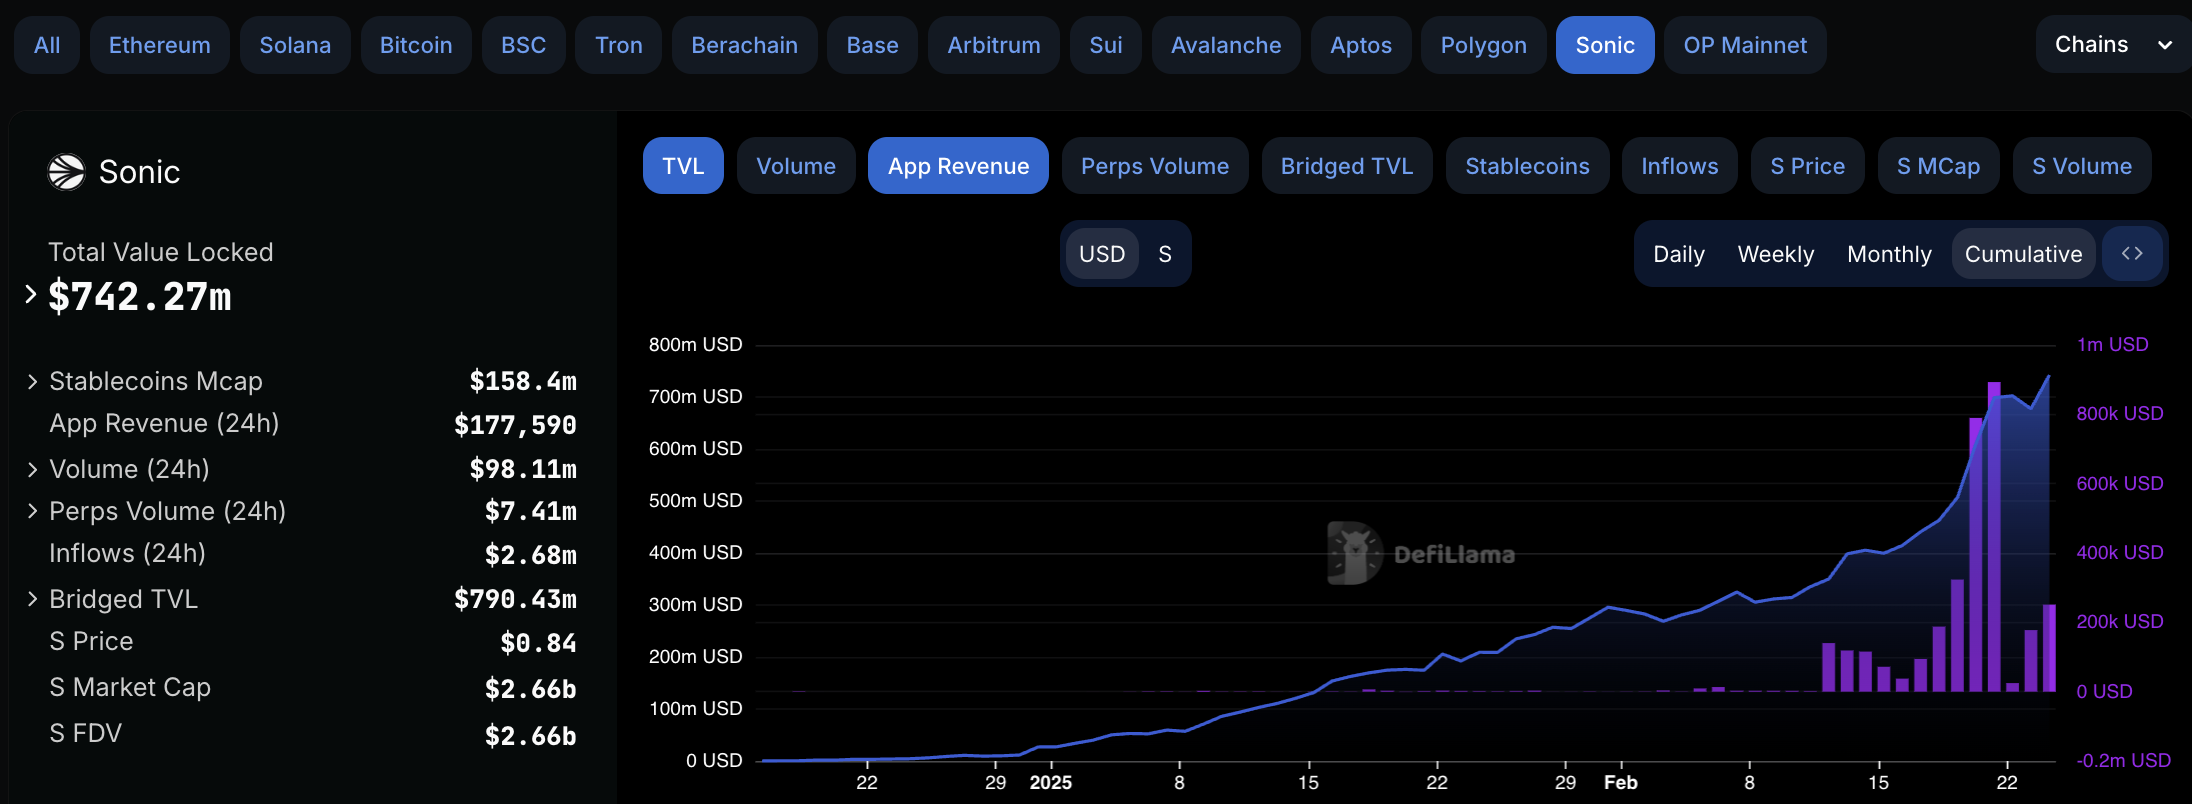Select the Ethereum chain filter
Viewport: 2192px width, 804px height.
(x=160, y=45)
